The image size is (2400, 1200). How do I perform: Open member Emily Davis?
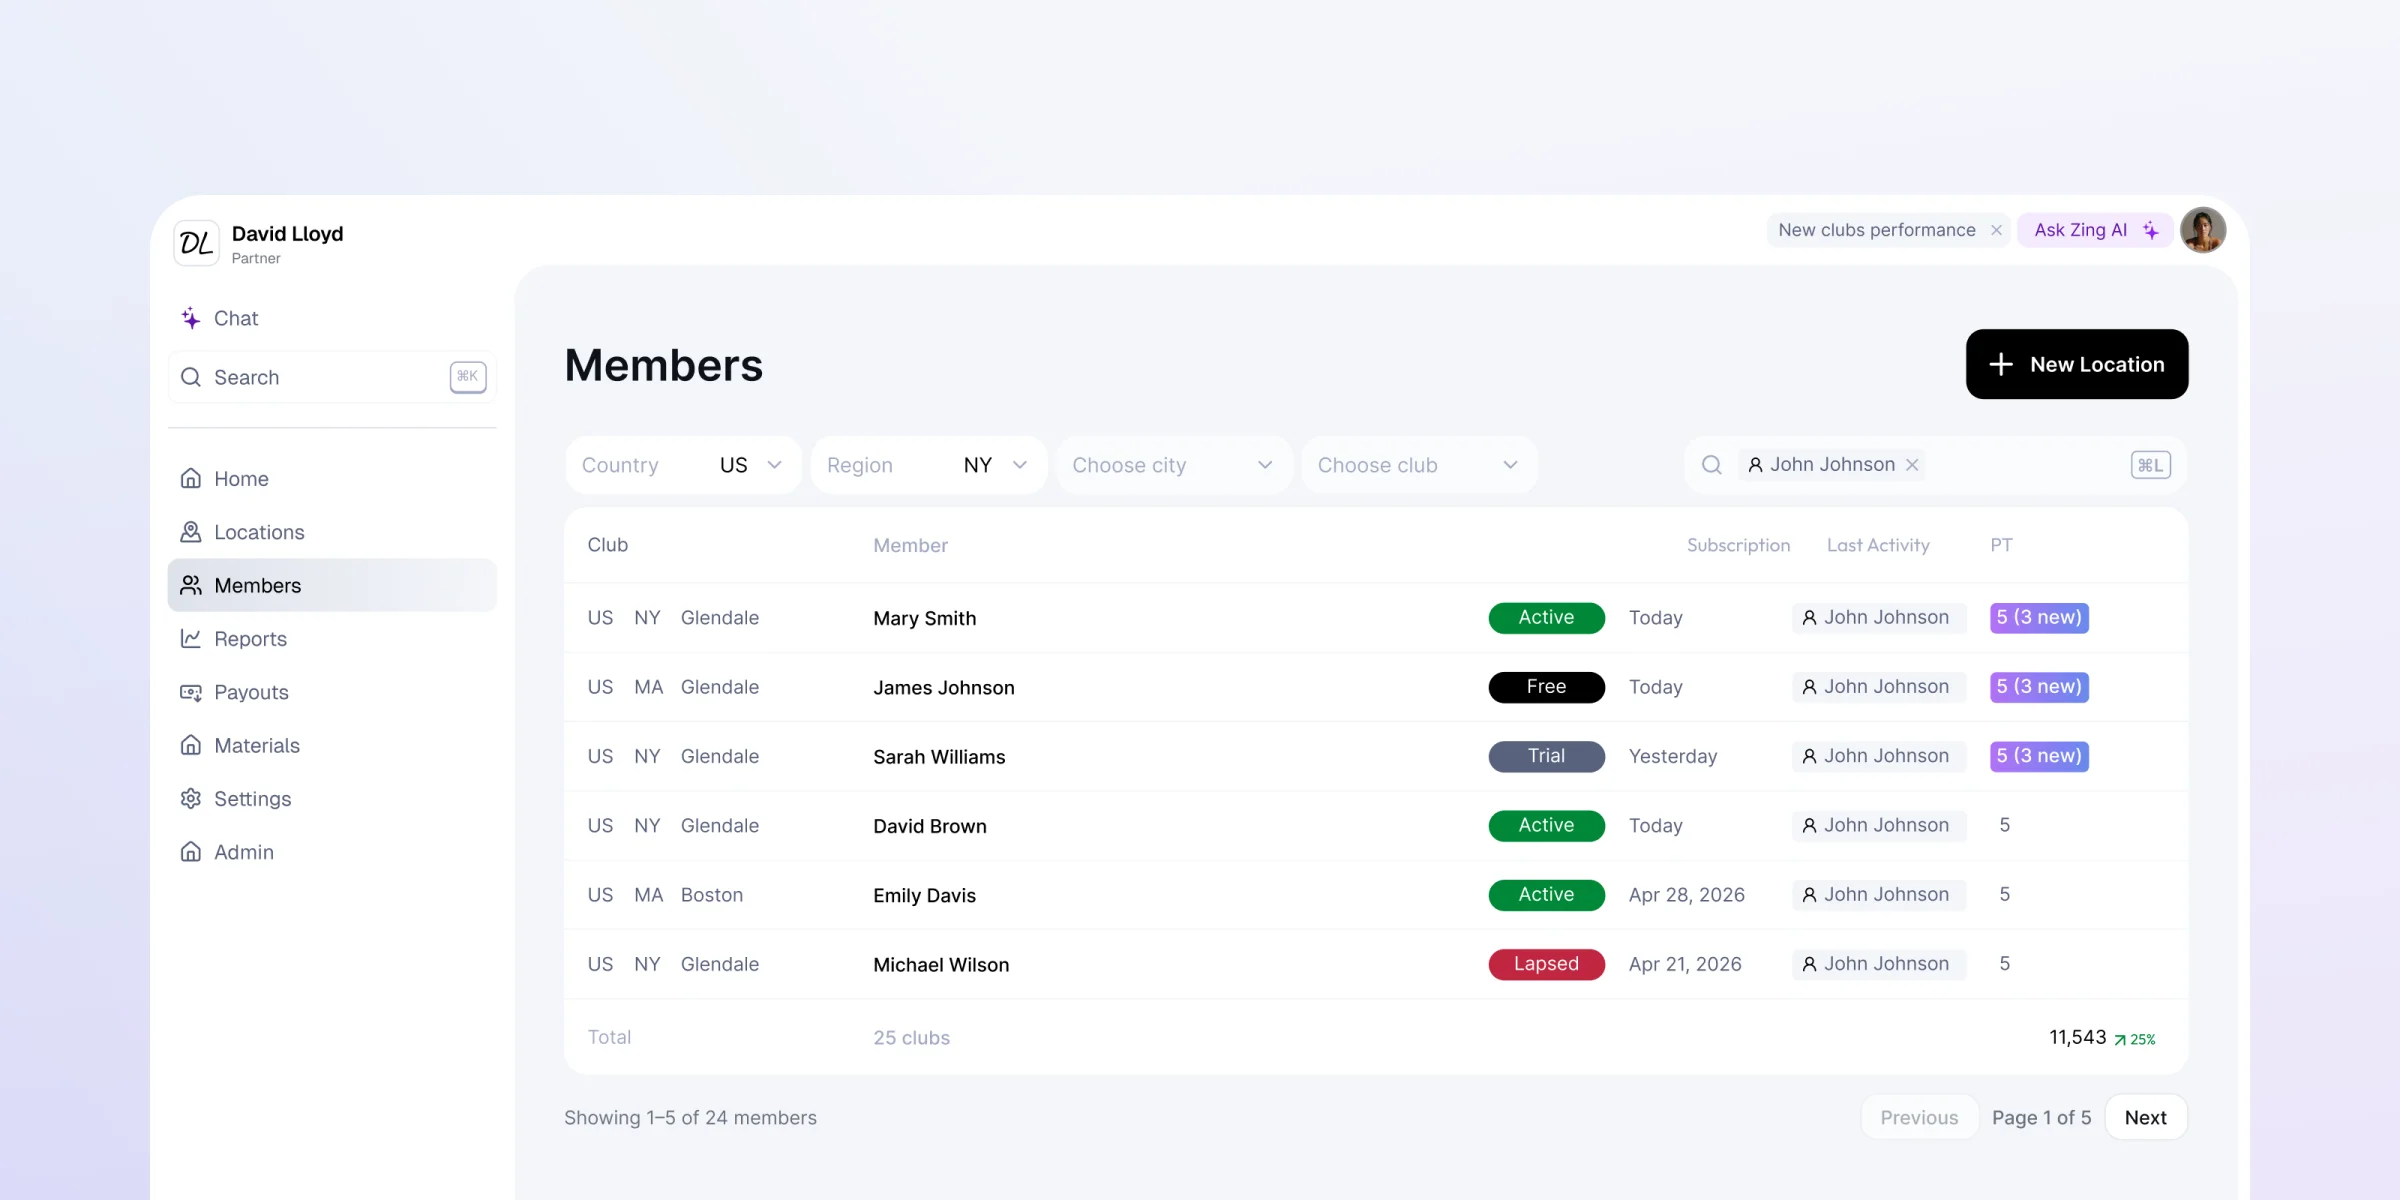coord(924,895)
